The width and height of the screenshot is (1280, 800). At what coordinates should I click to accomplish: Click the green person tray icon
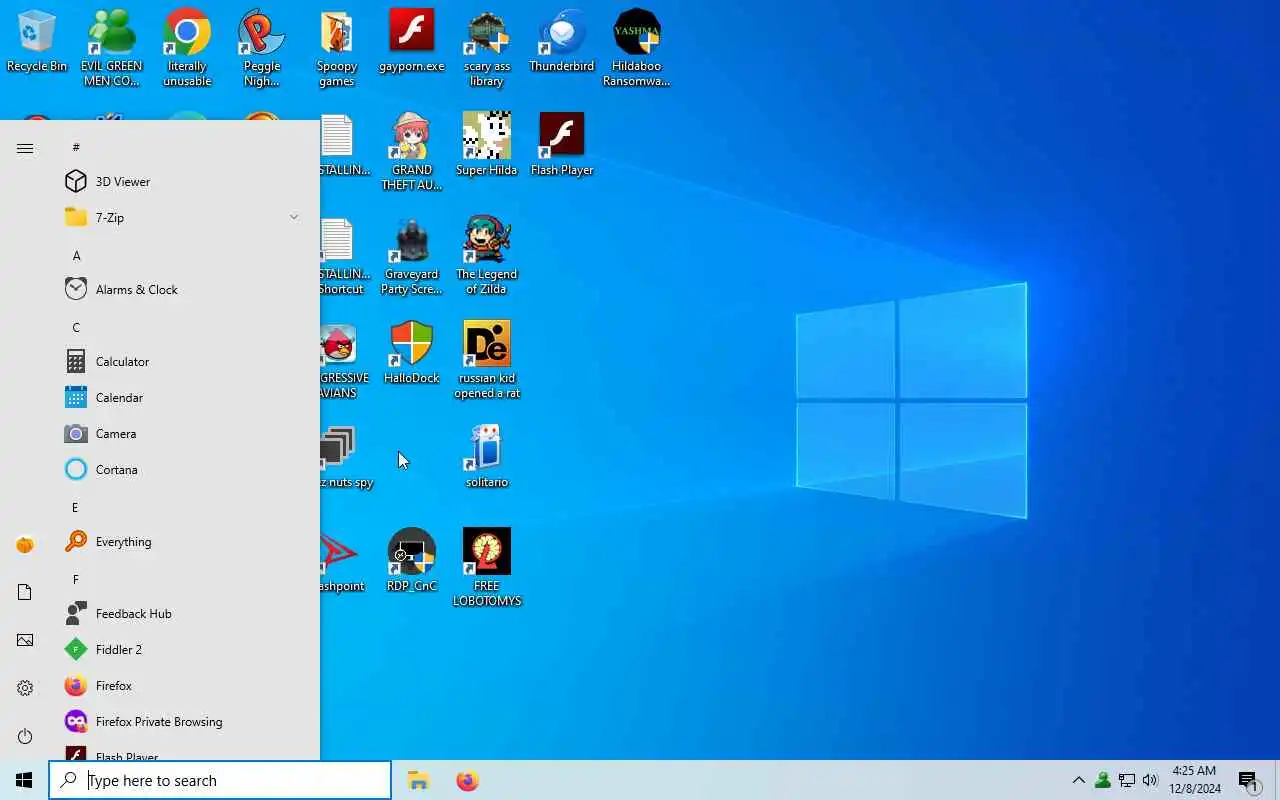1103,780
